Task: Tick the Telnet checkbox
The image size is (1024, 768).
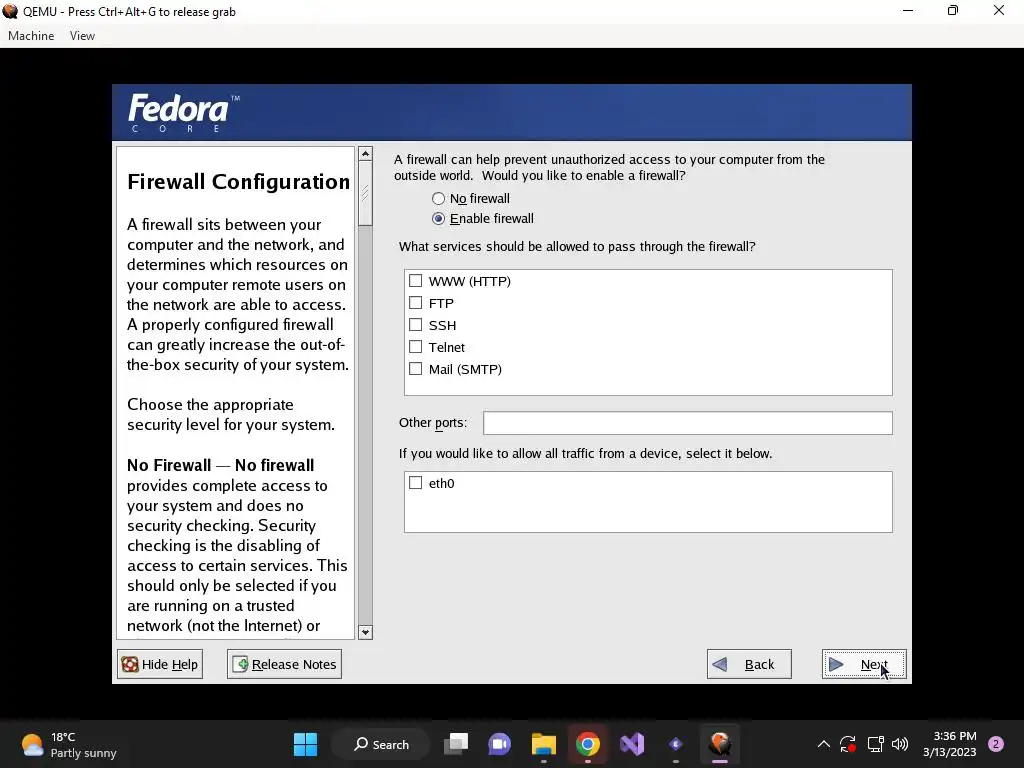Action: coord(415,347)
